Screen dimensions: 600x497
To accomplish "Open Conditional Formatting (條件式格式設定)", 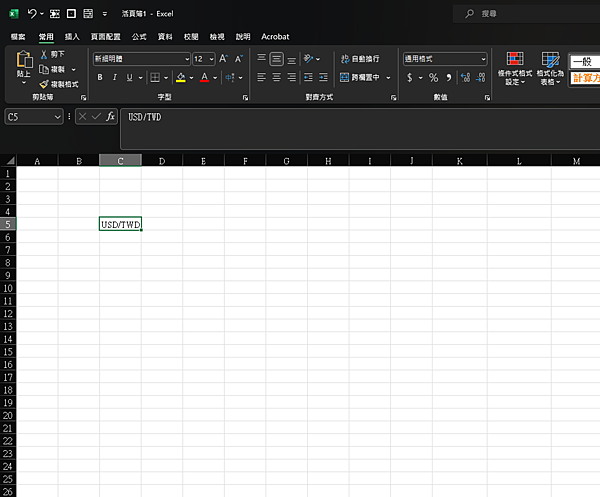I will click(x=515, y=61).
